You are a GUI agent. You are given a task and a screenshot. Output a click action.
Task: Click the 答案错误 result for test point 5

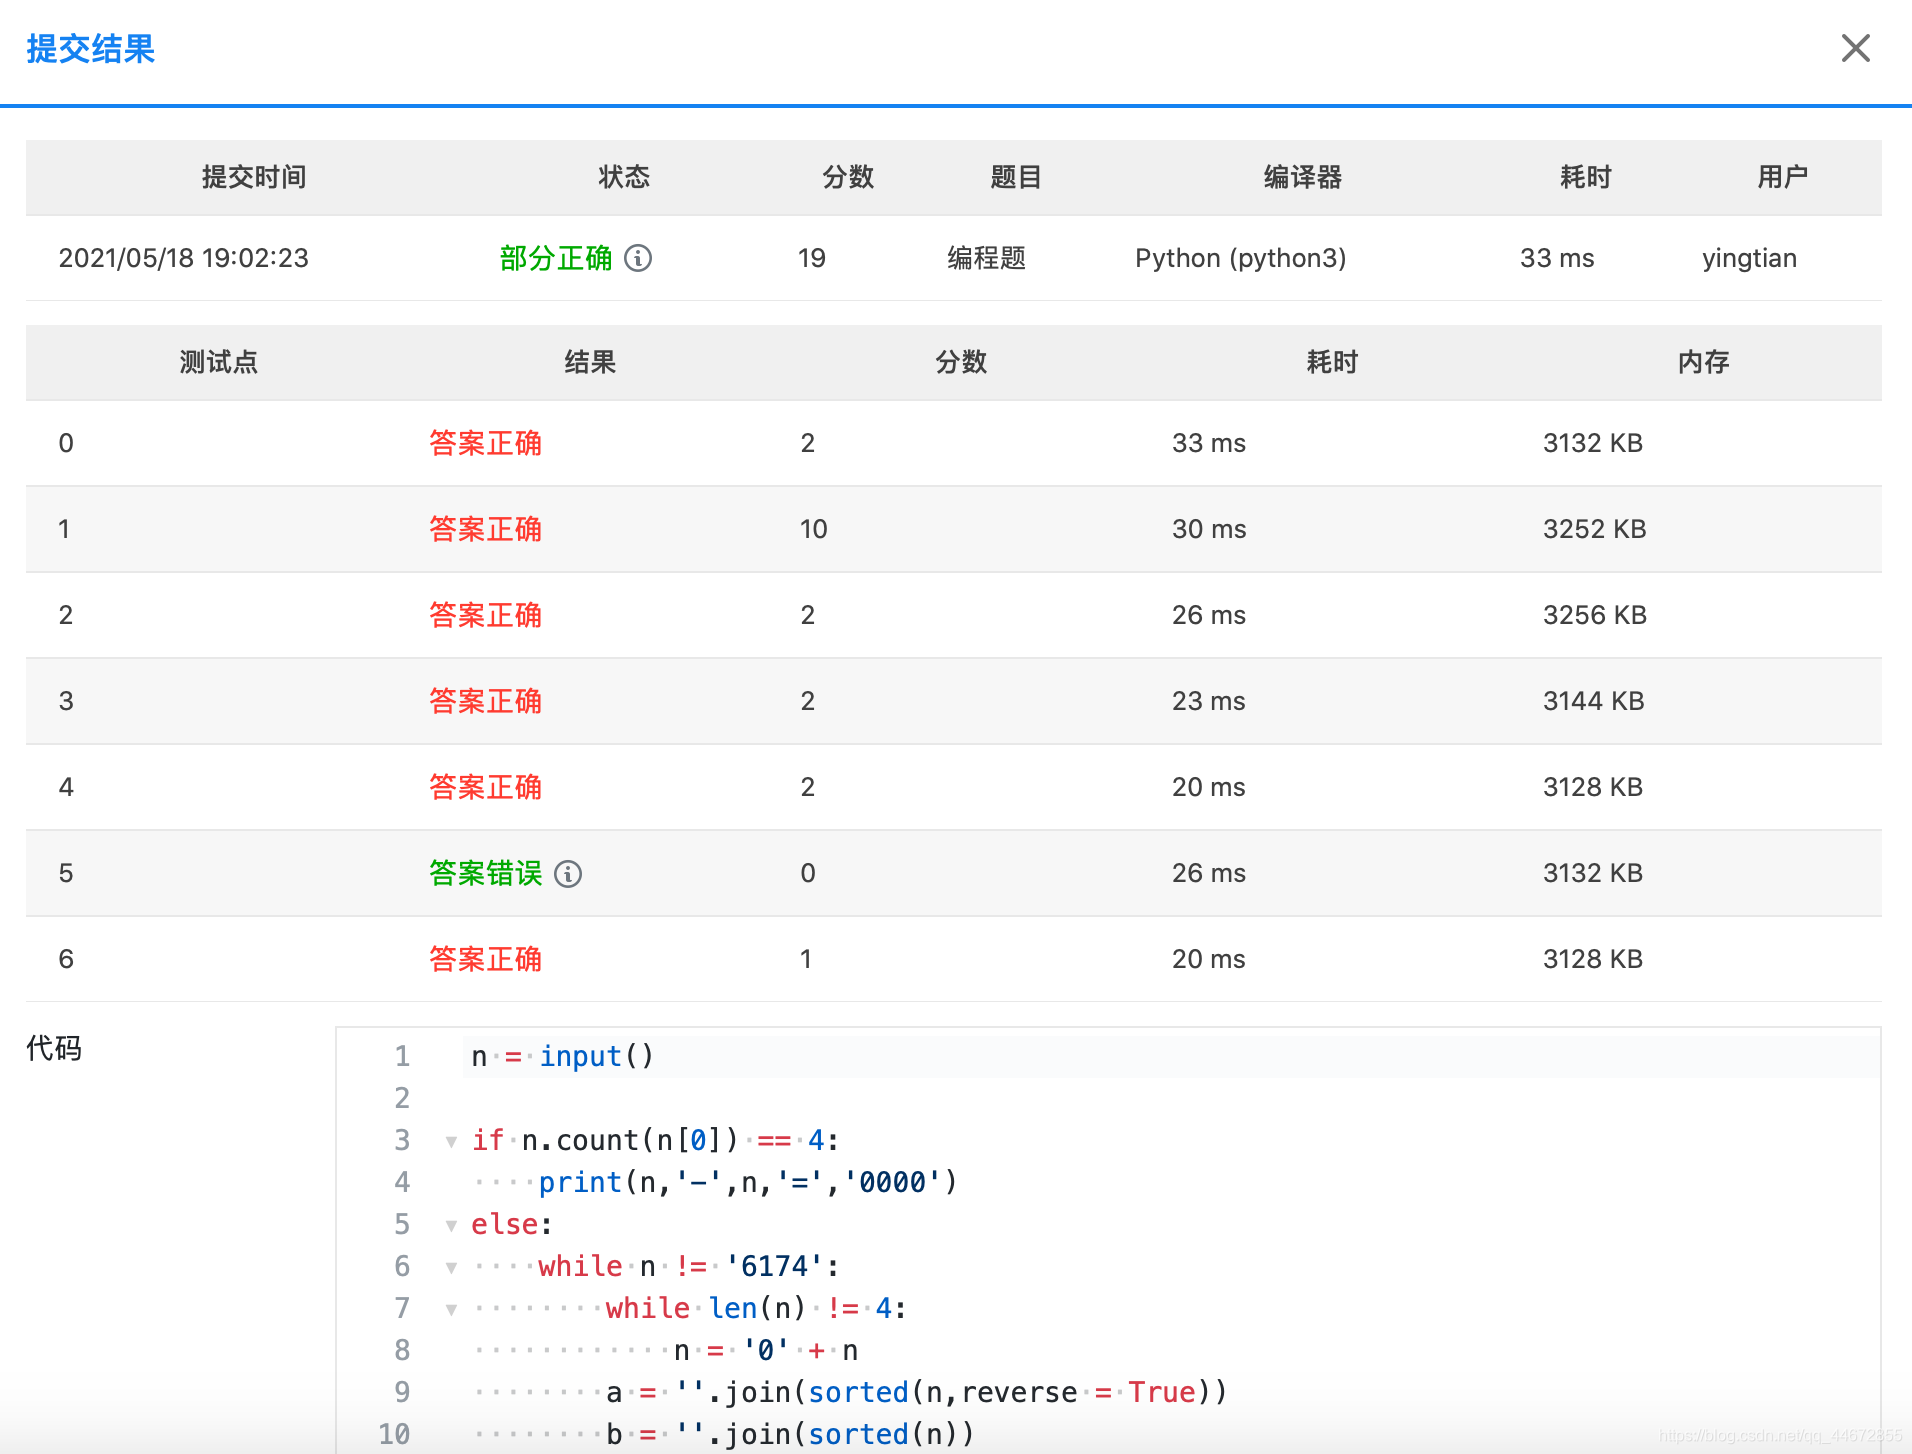[486, 873]
